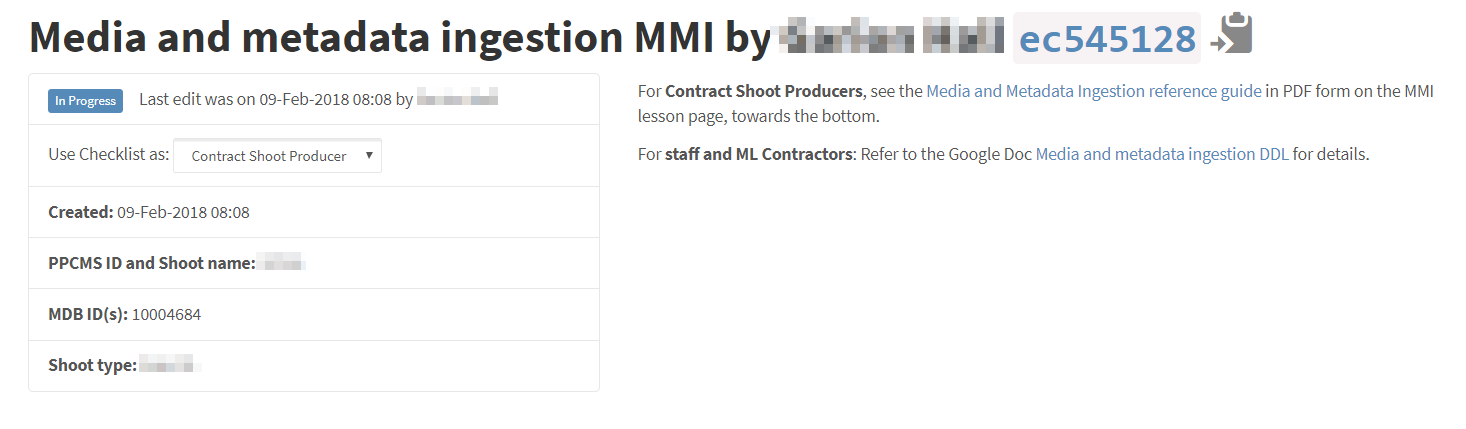
Task: Click the In Progress status badge
Action: click(x=85, y=100)
